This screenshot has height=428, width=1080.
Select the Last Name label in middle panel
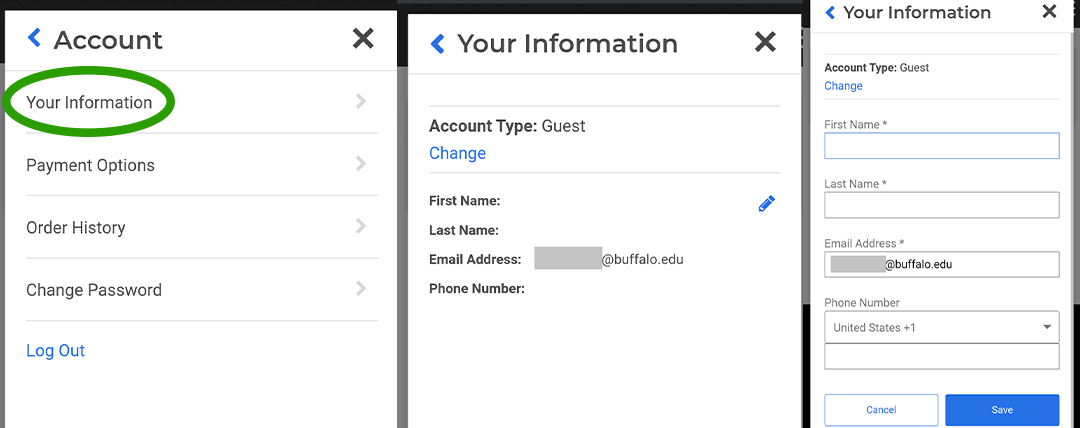point(464,231)
